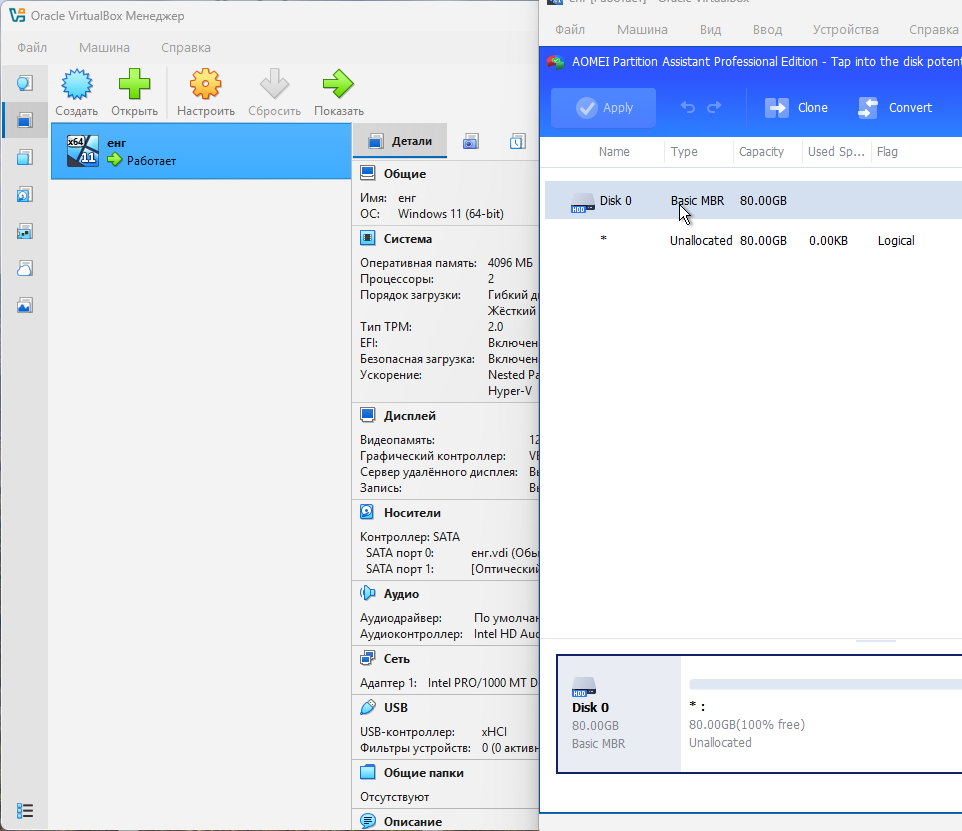Open the Файл menu in VirtualBox Manager
962x831 pixels.
pyautogui.click(x=32, y=47)
